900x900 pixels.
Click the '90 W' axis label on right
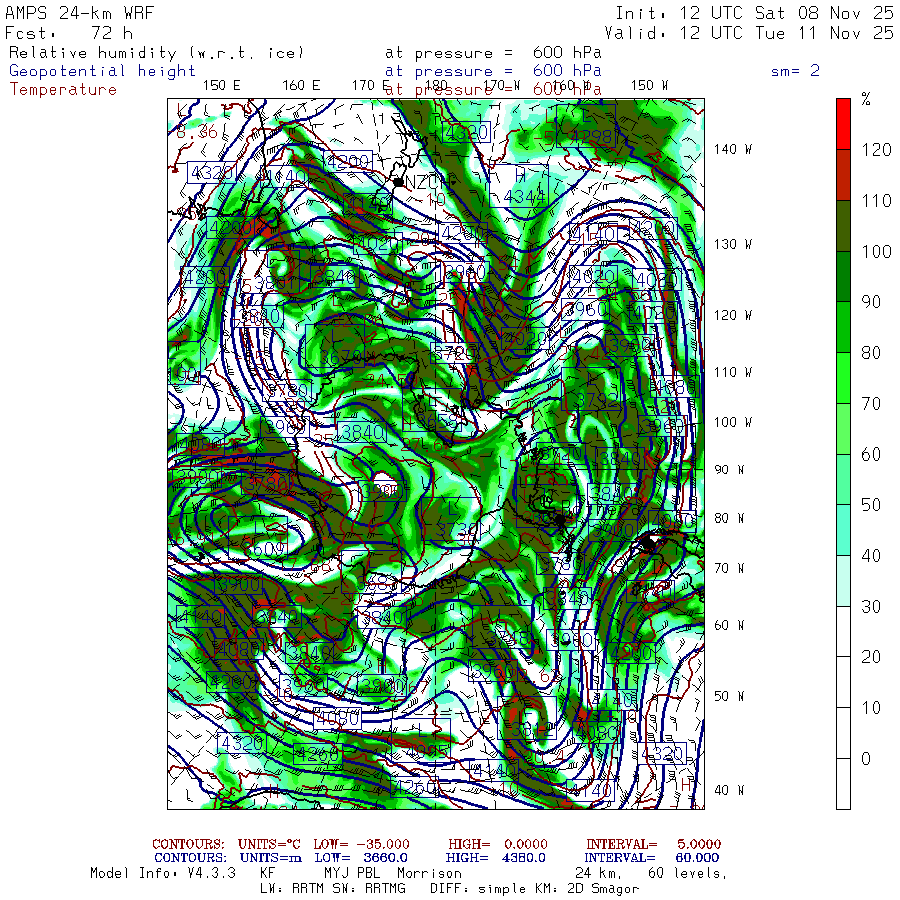[728, 470]
